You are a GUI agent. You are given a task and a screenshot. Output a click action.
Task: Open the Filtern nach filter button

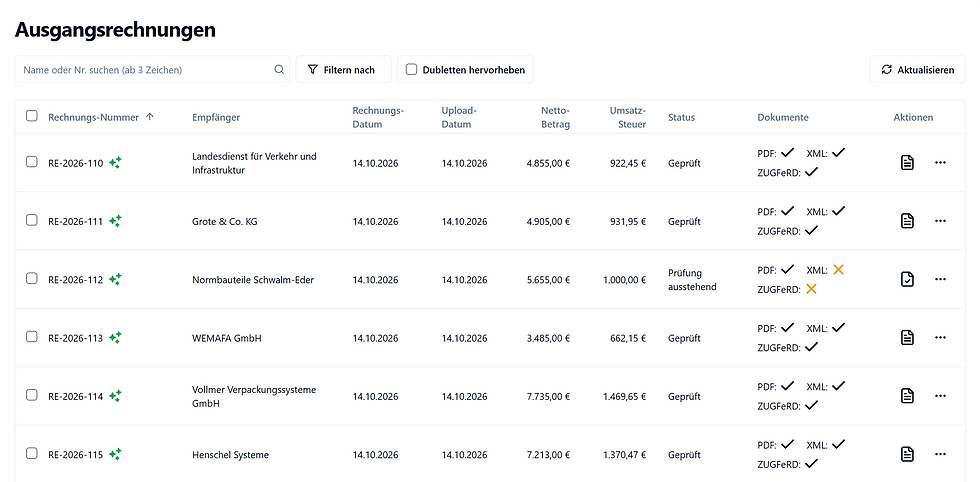click(343, 69)
